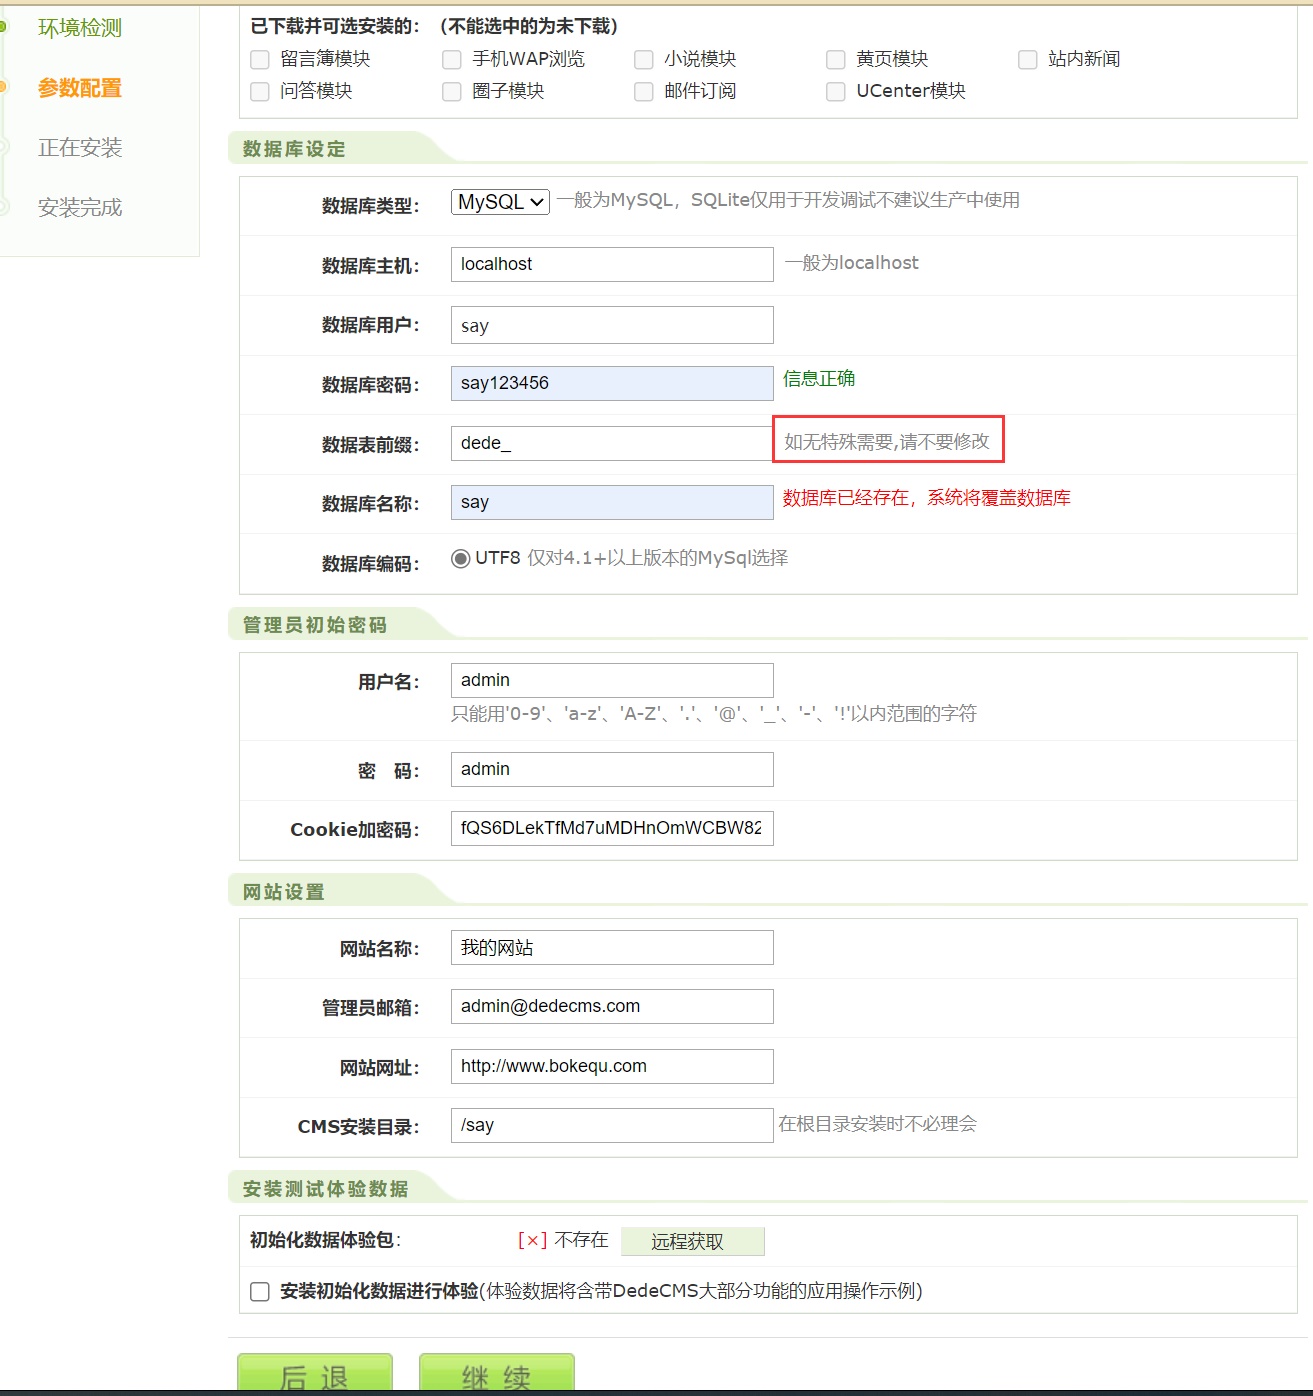Click the 管理员初始密码 section header

315,625
